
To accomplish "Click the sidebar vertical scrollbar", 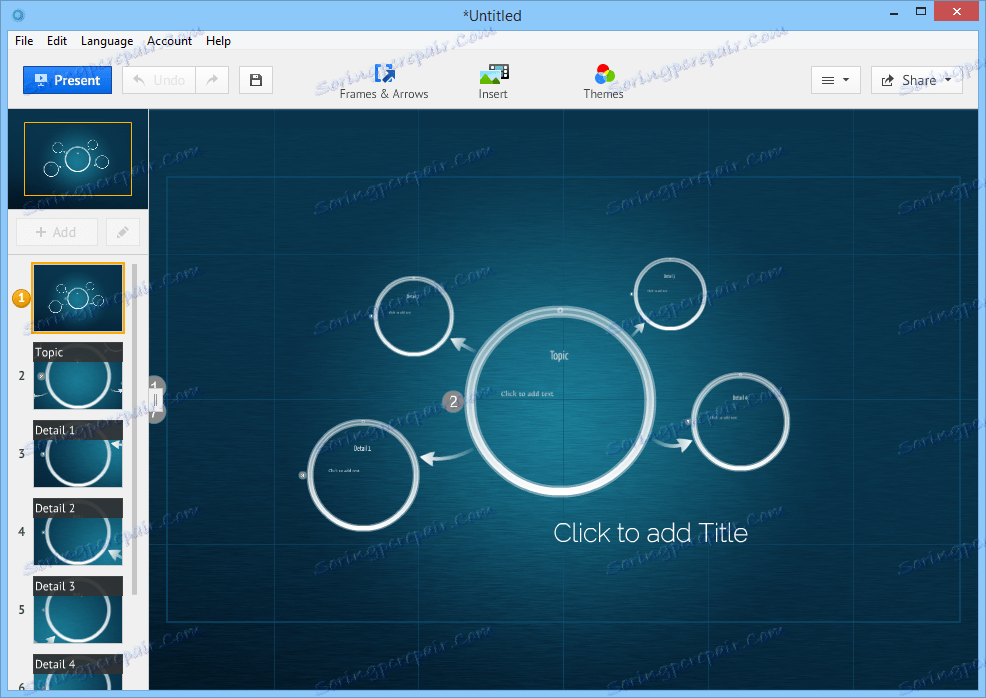I will coord(135,429).
